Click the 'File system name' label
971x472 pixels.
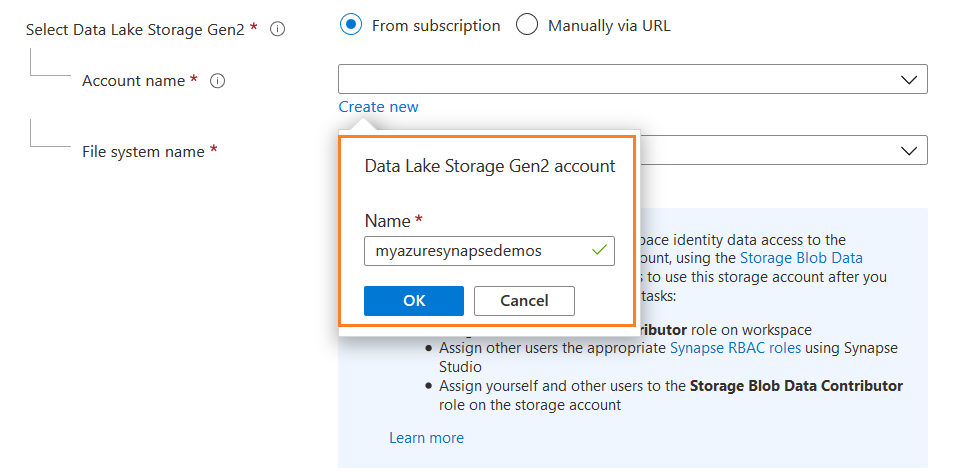coord(143,152)
